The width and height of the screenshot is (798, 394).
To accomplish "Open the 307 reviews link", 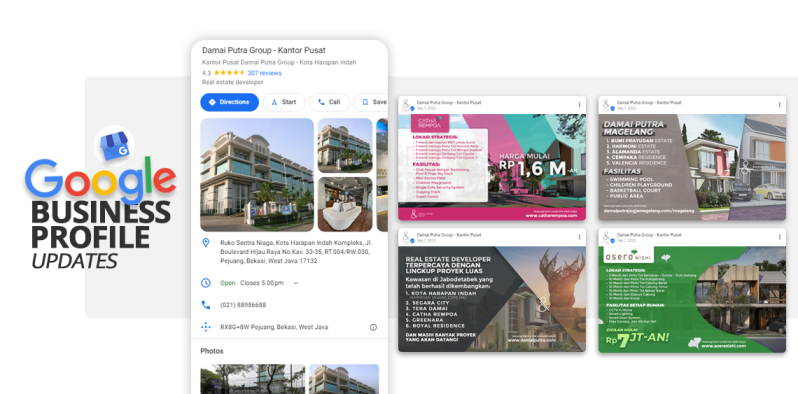I will (264, 73).
